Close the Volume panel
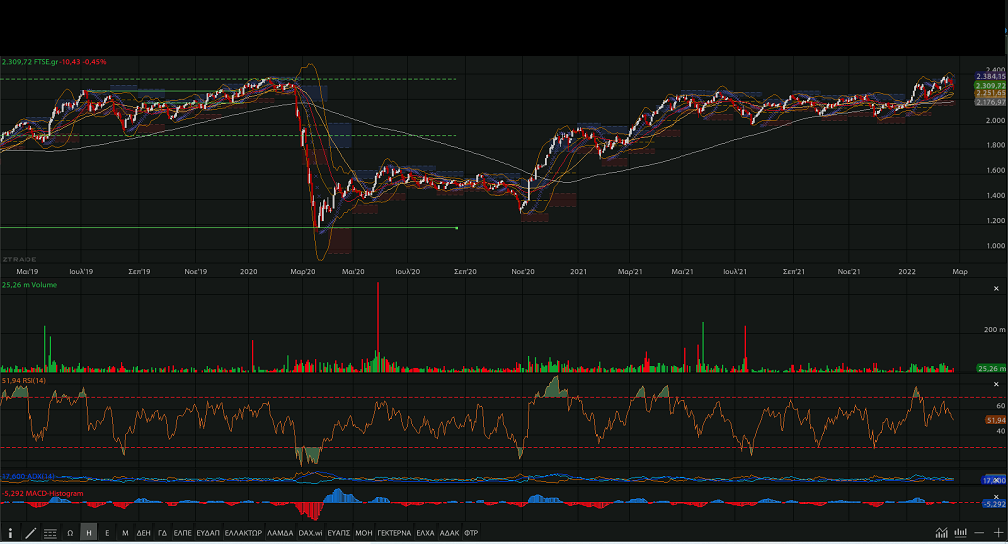The height and width of the screenshot is (544, 1008). [996, 289]
